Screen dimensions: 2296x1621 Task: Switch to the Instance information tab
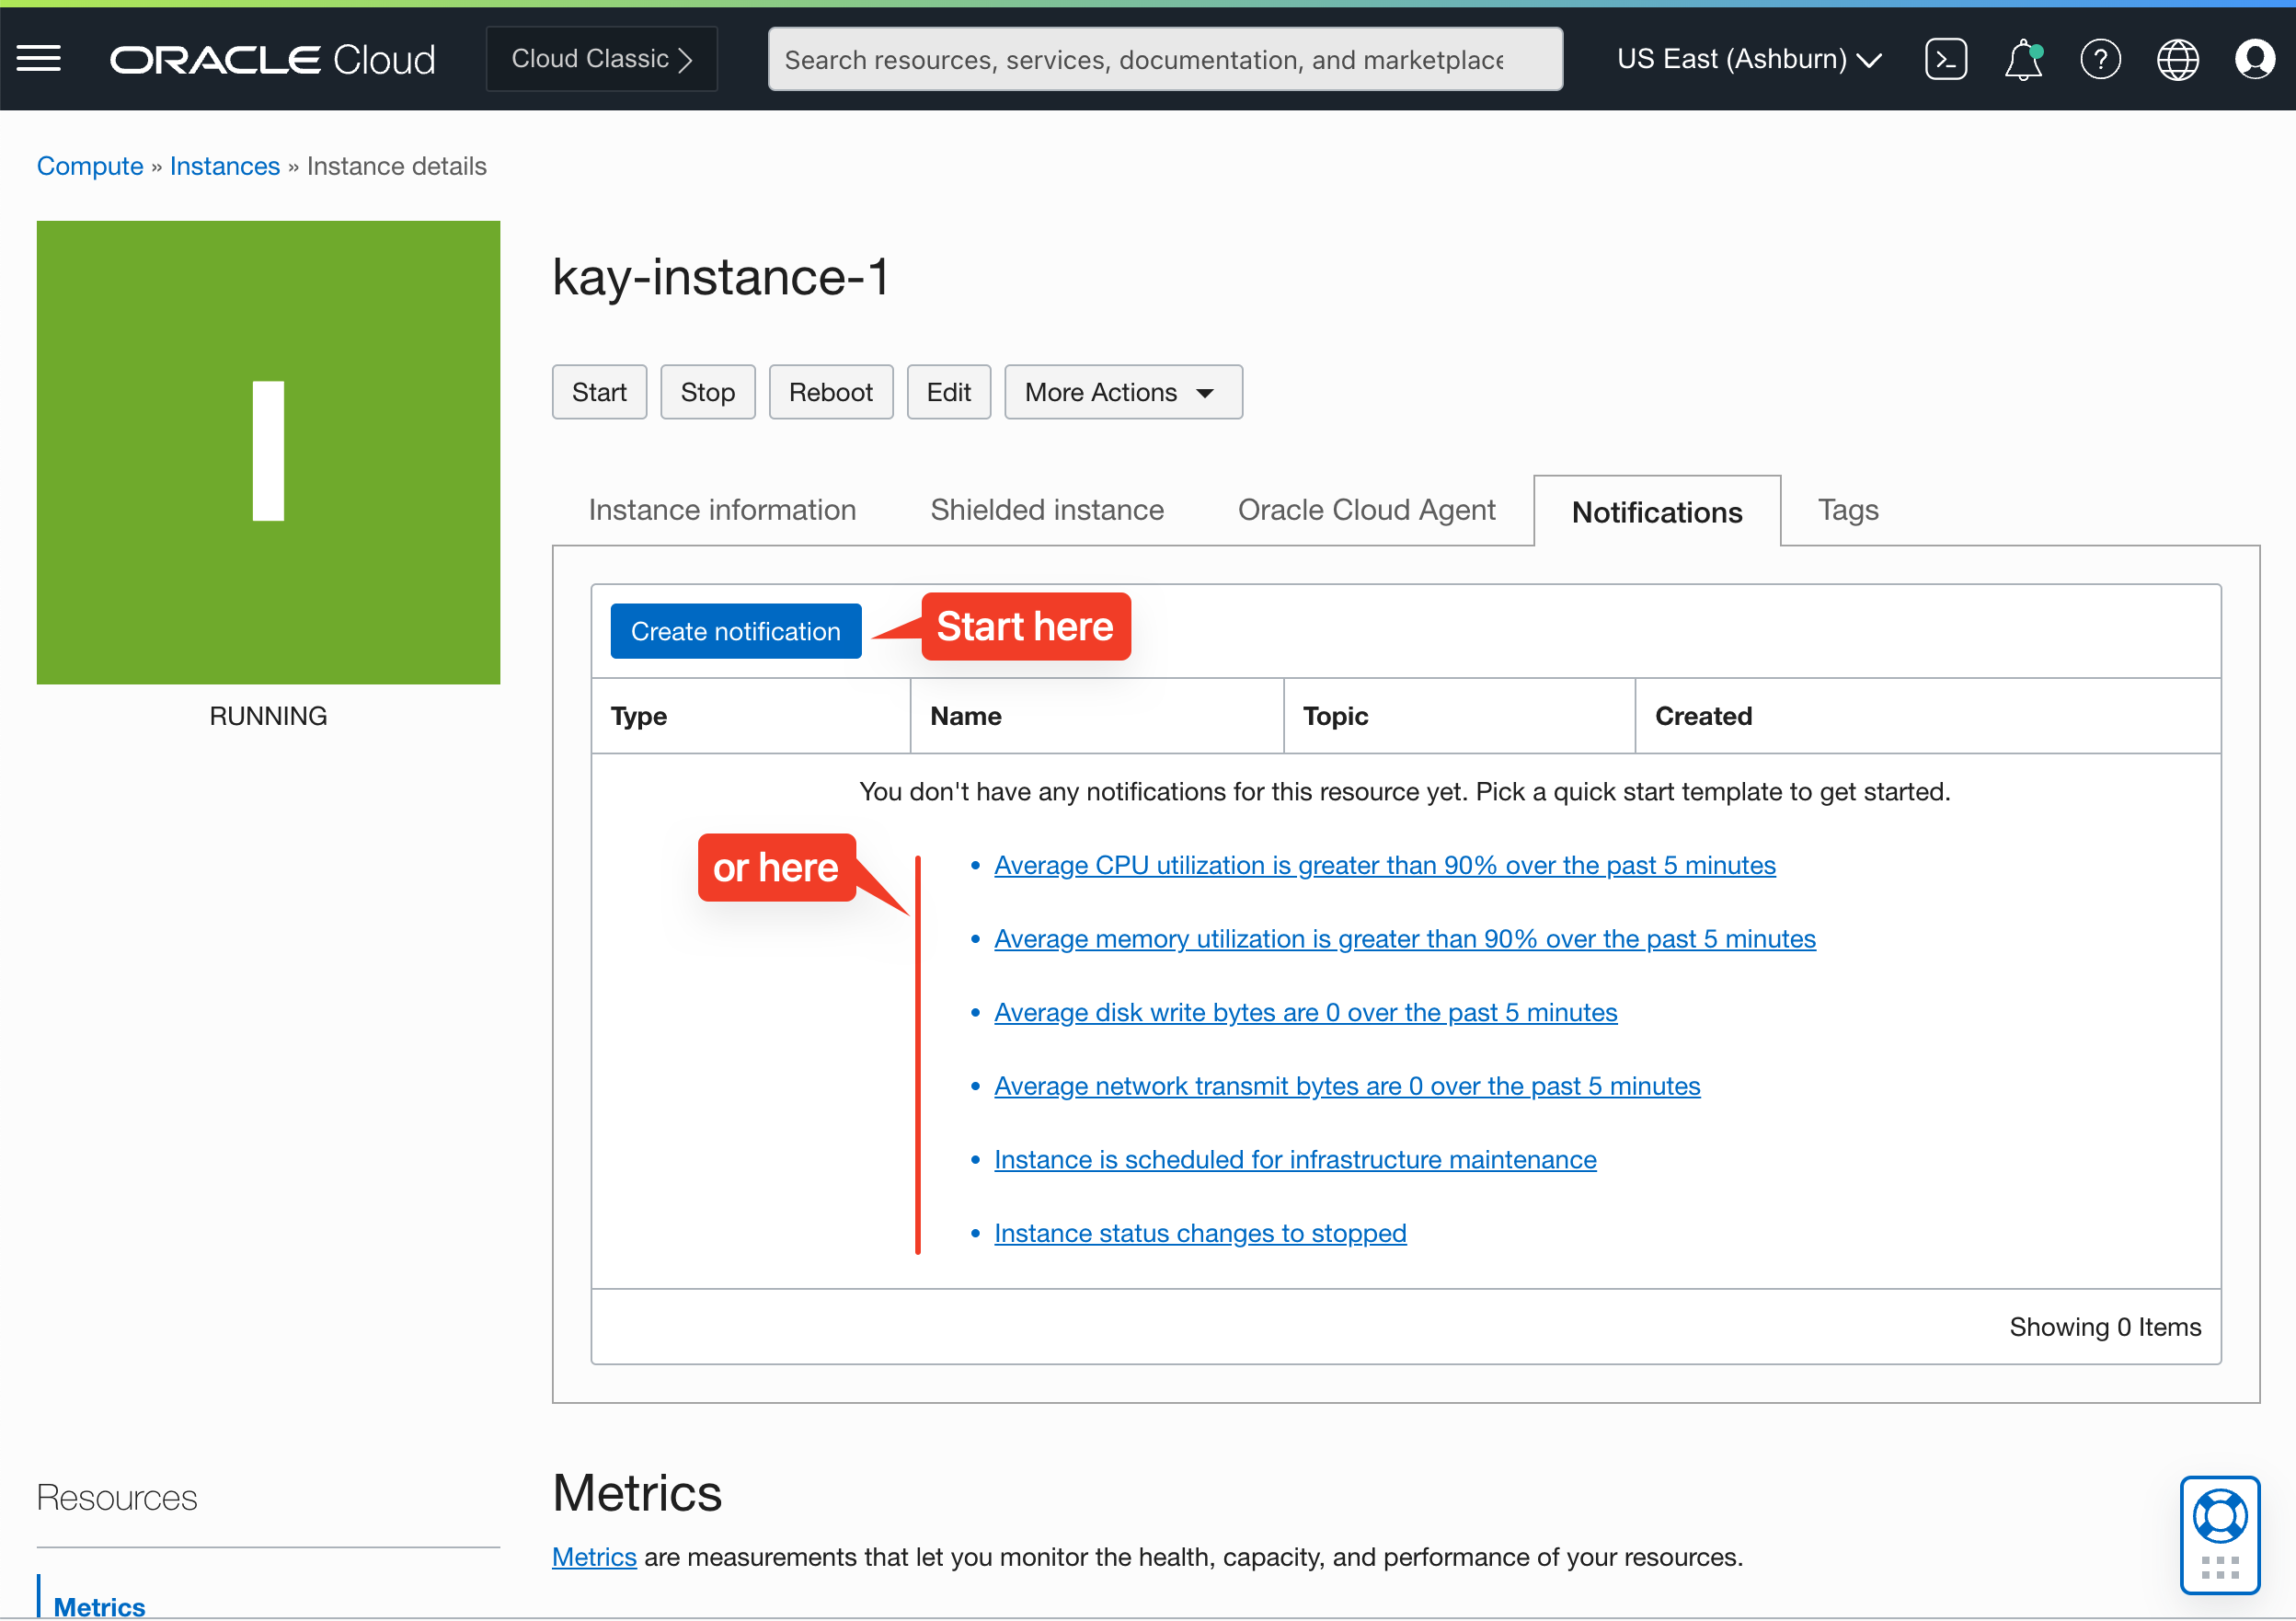(721, 510)
